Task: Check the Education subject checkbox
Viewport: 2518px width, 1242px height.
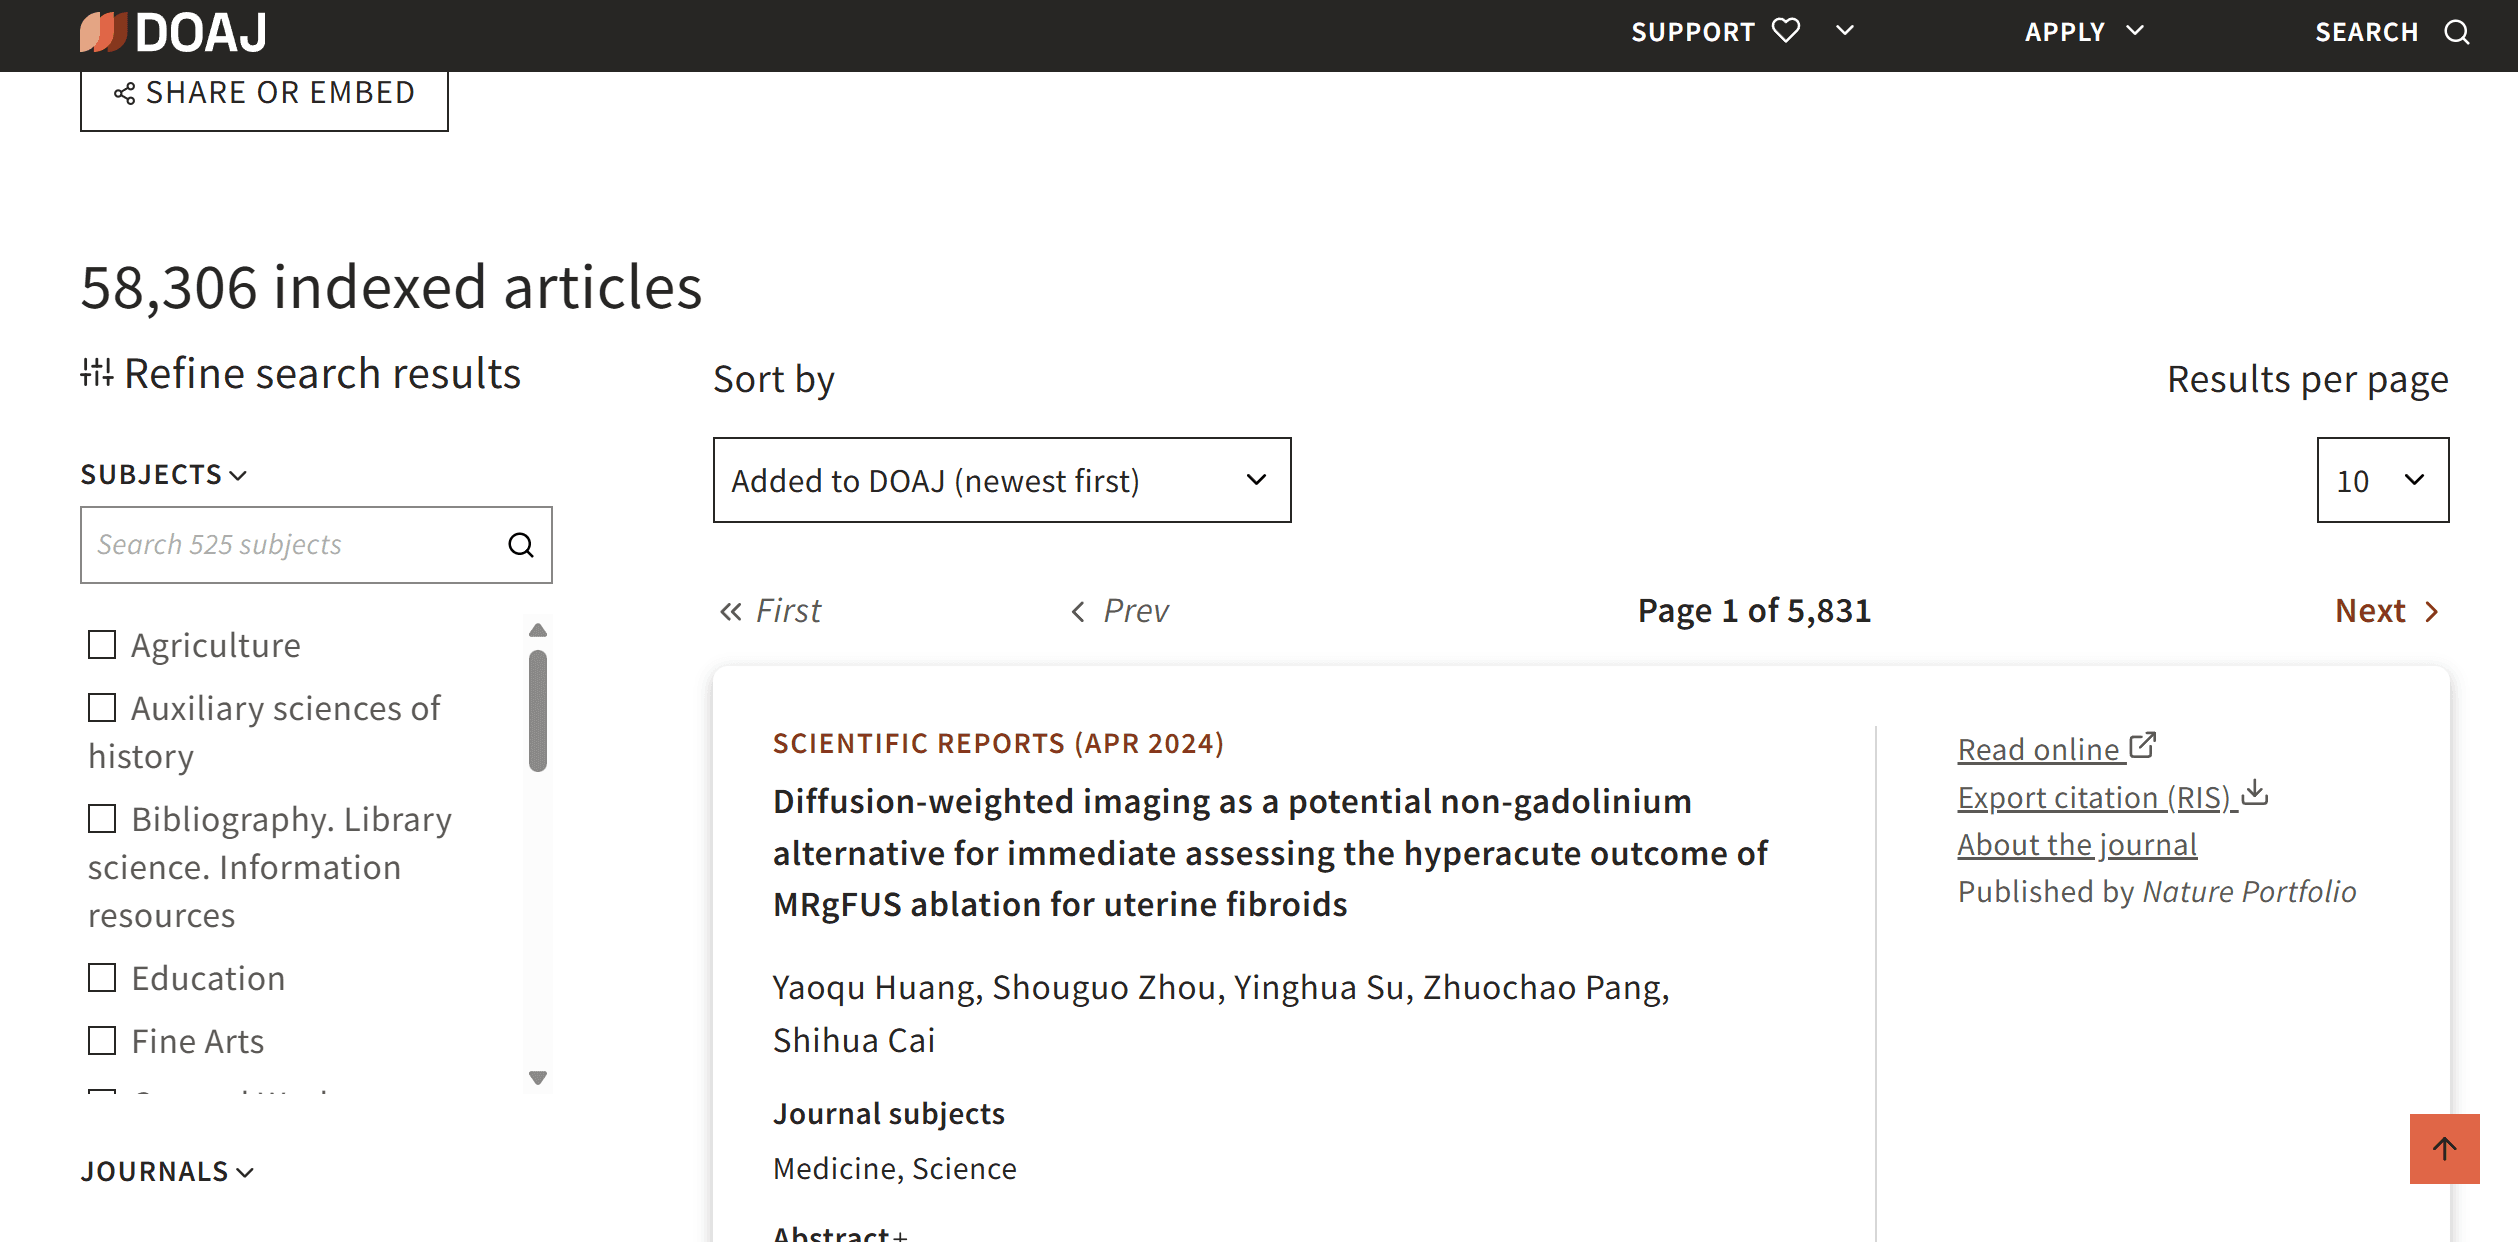Action: click(x=102, y=978)
